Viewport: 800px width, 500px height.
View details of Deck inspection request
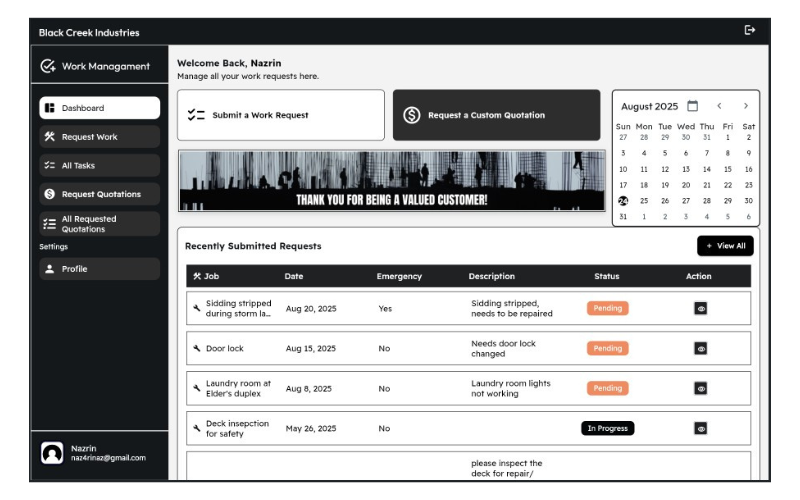pos(701,429)
